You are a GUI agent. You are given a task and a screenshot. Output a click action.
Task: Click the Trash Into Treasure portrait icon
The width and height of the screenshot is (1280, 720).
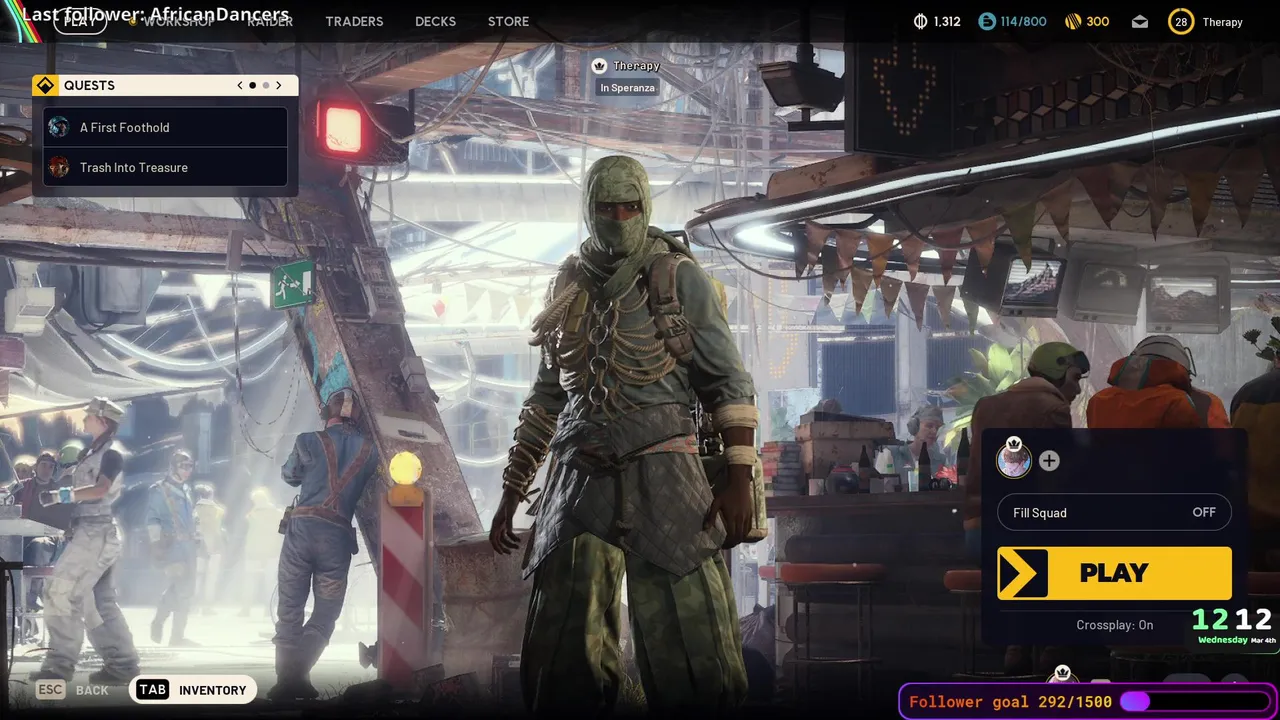pyautogui.click(x=59, y=167)
